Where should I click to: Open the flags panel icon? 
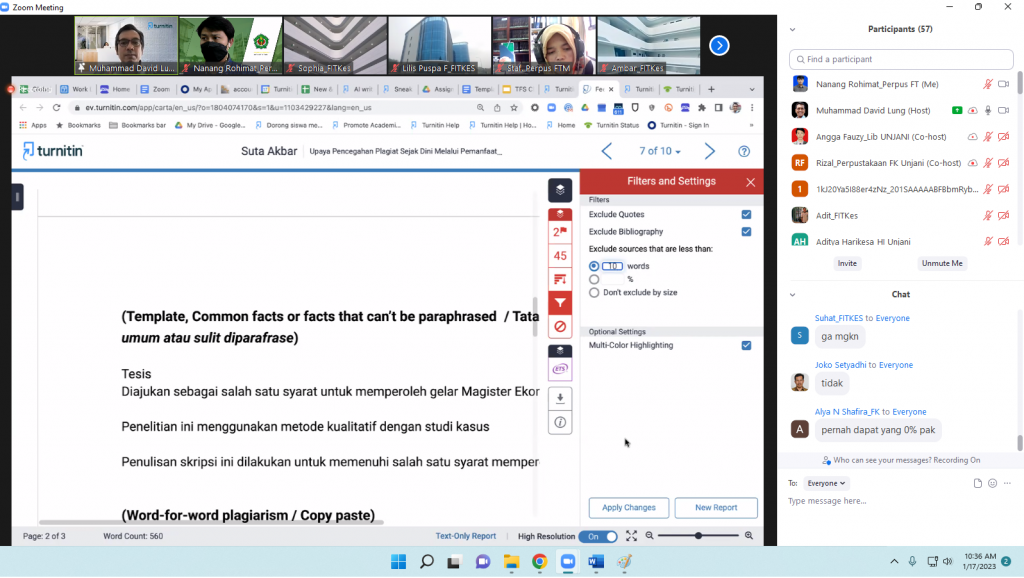coord(560,232)
